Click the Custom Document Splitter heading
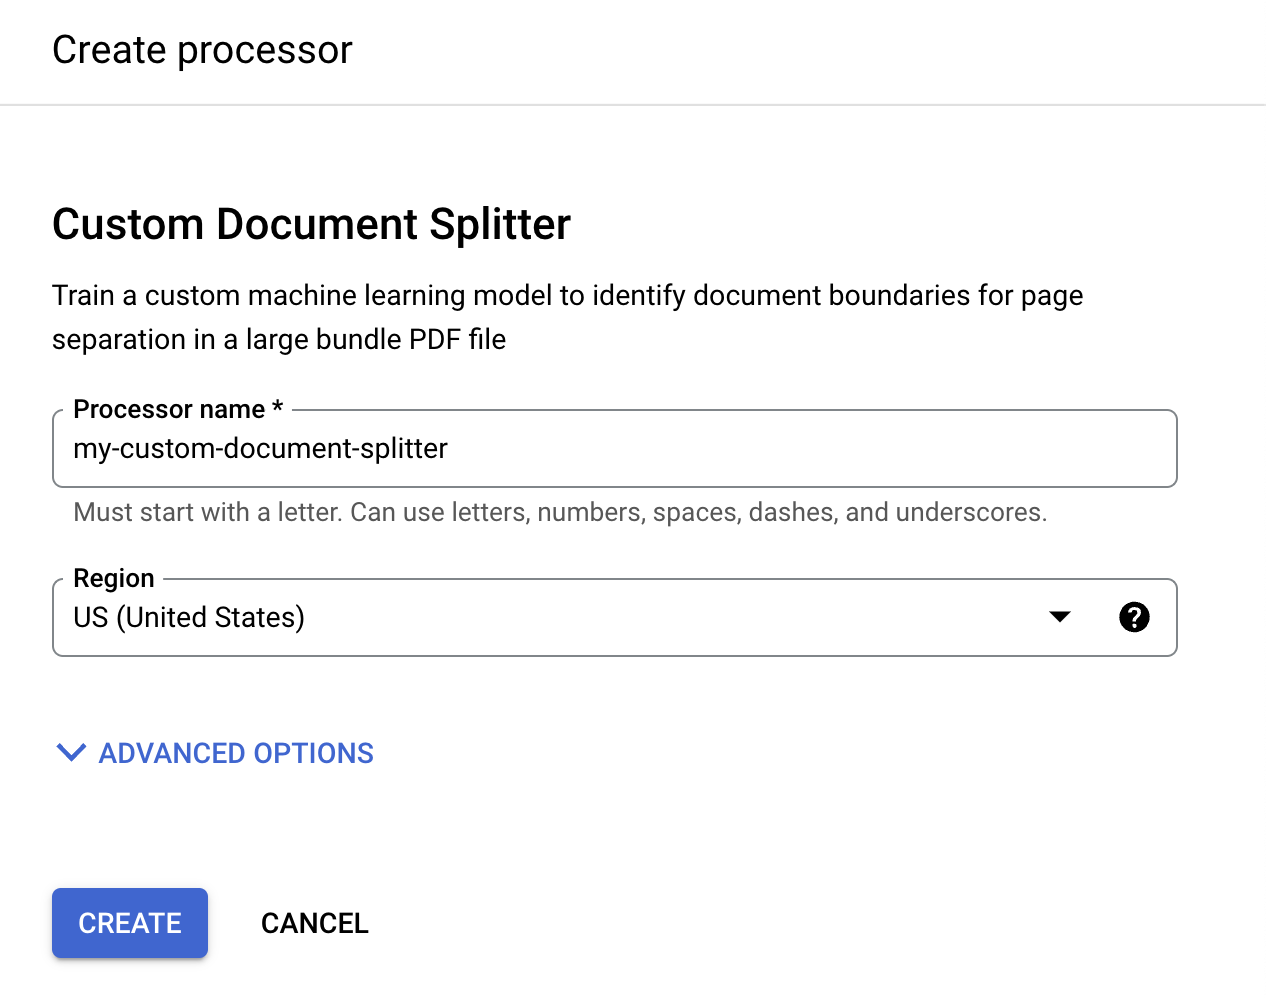Screen dimensions: 1266x998 pyautogui.click(x=311, y=224)
